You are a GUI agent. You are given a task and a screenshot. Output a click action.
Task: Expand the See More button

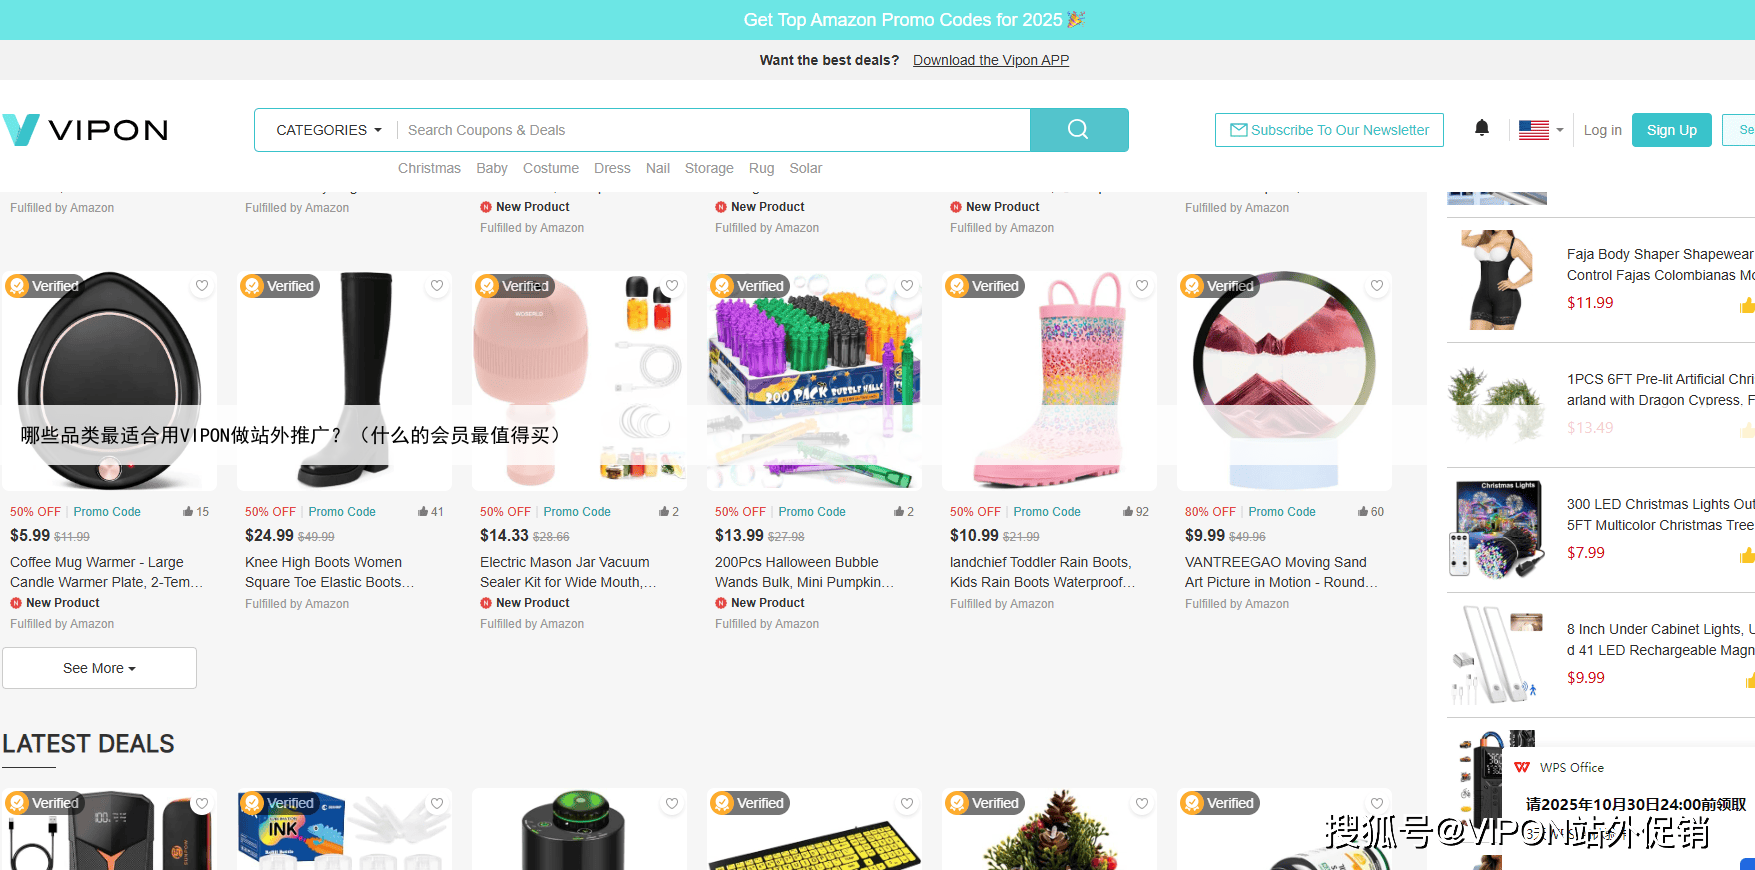tap(99, 668)
